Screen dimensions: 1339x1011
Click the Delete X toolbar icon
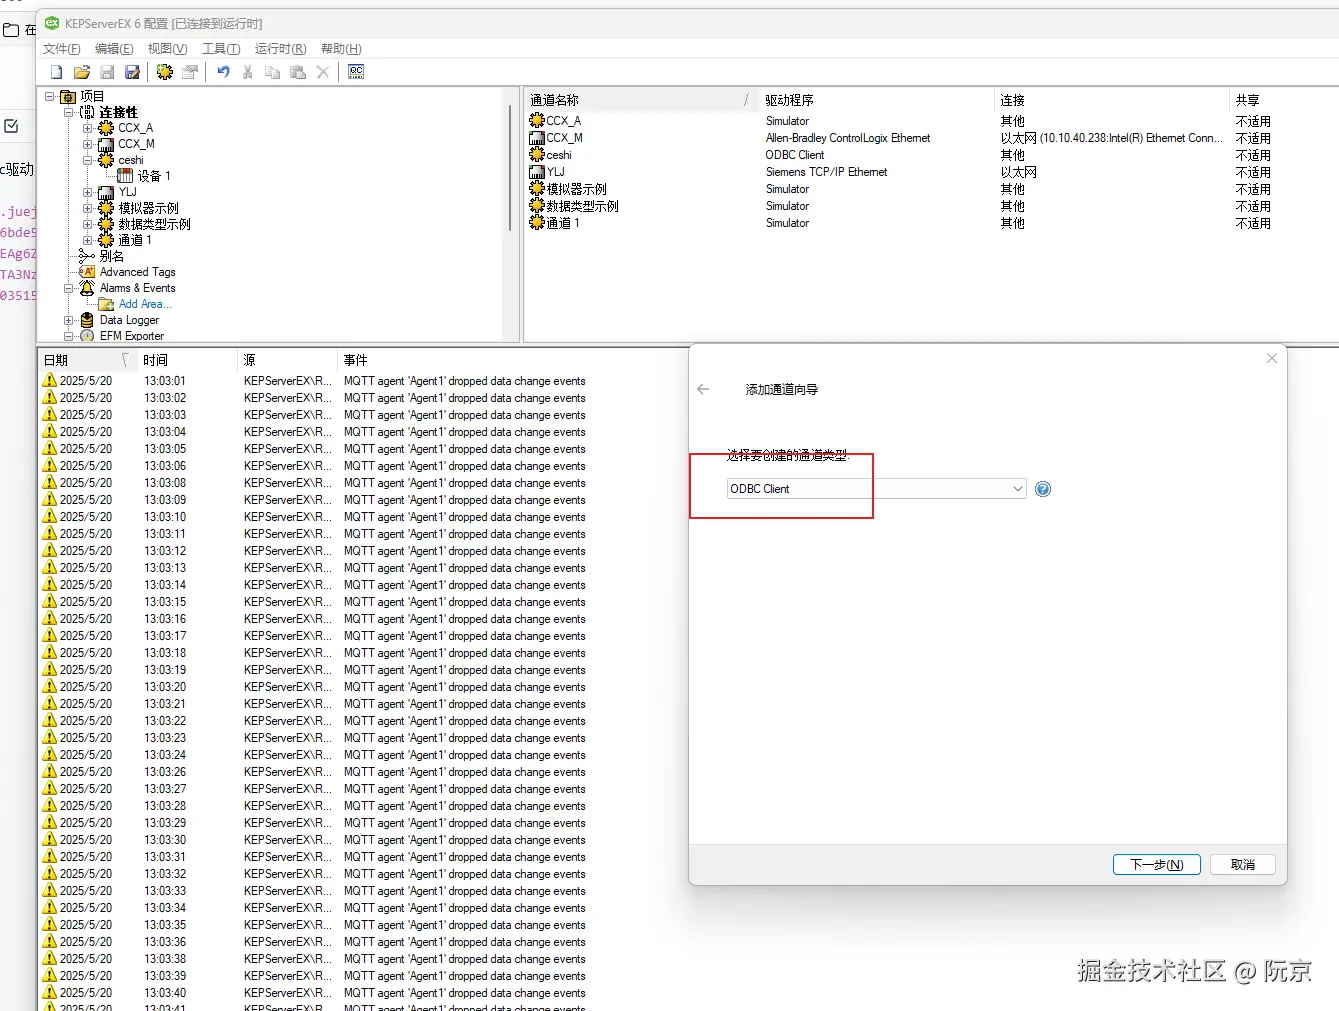coord(323,72)
